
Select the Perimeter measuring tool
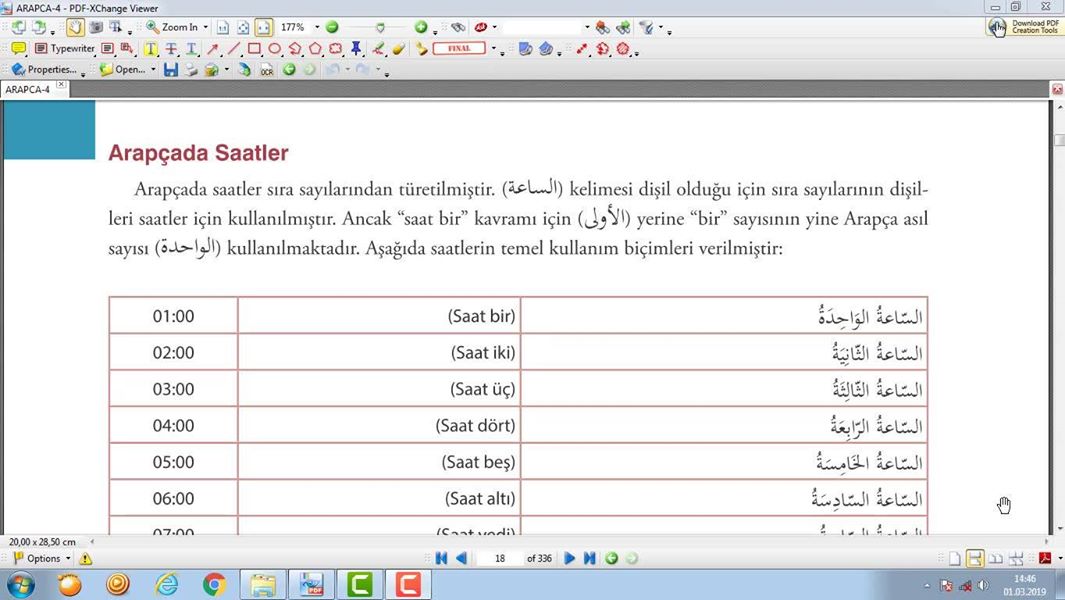(602, 48)
